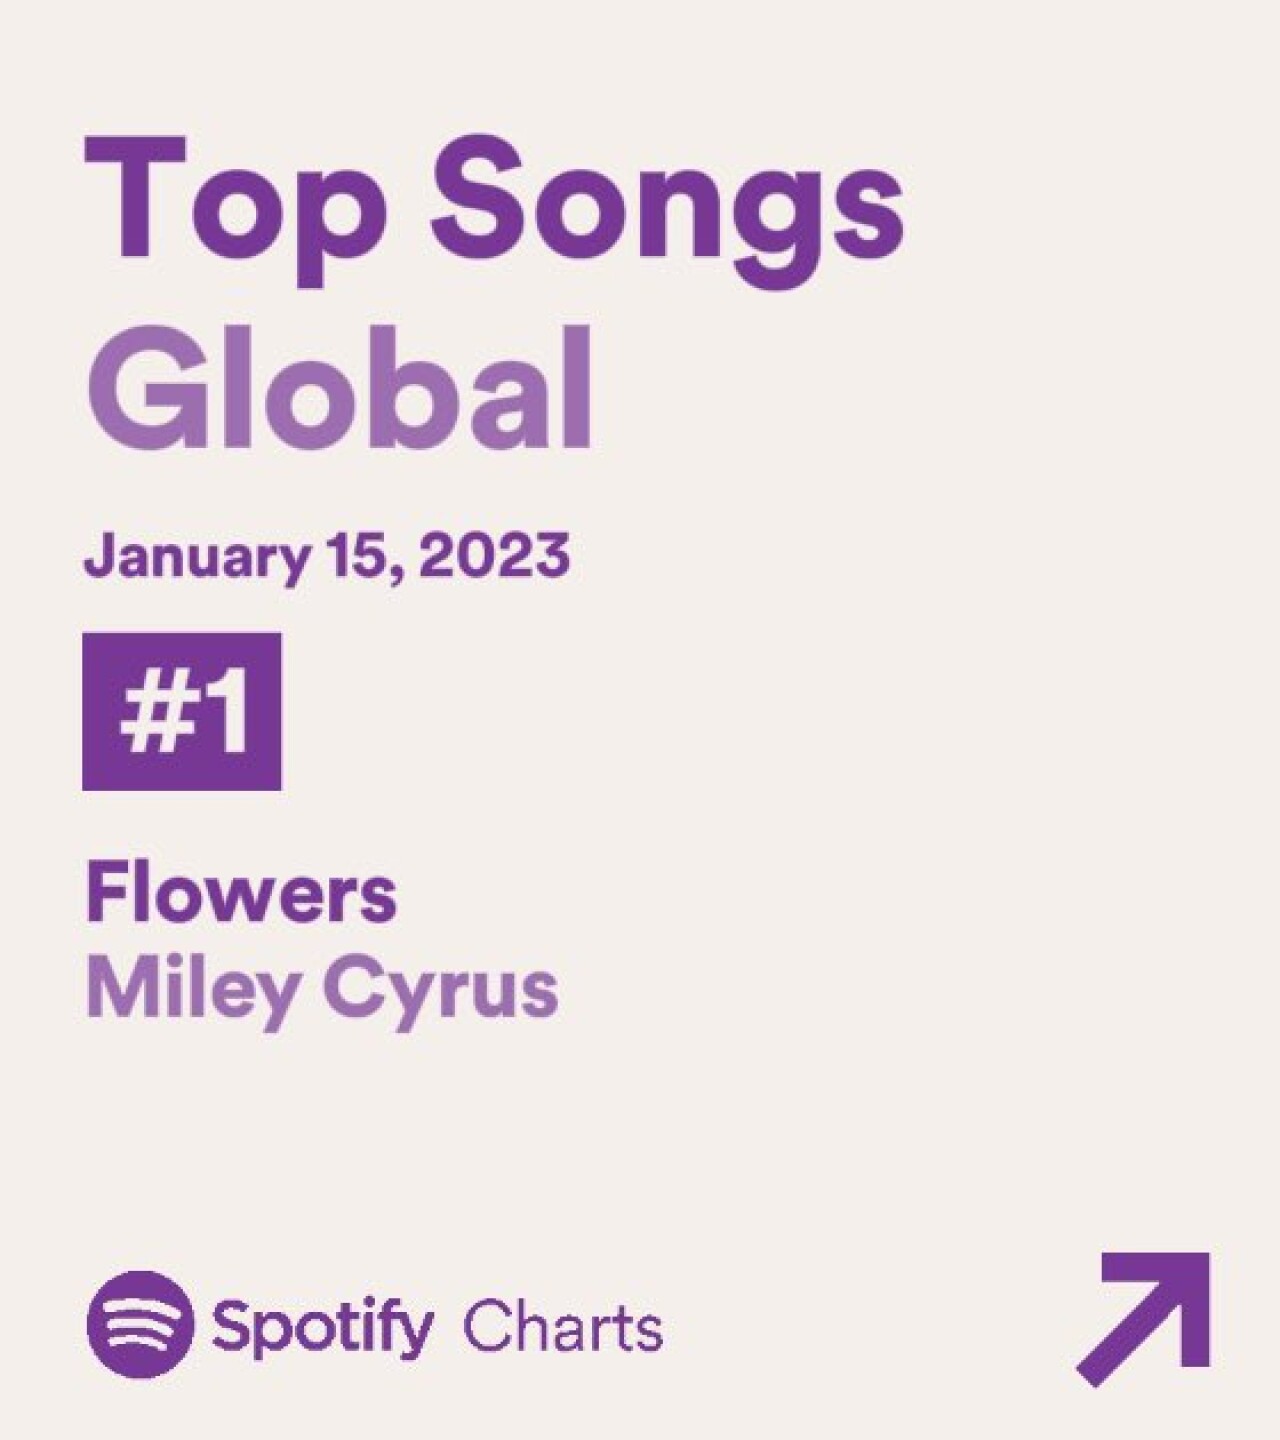
Task: Select the month January in the date
Action: (196, 556)
